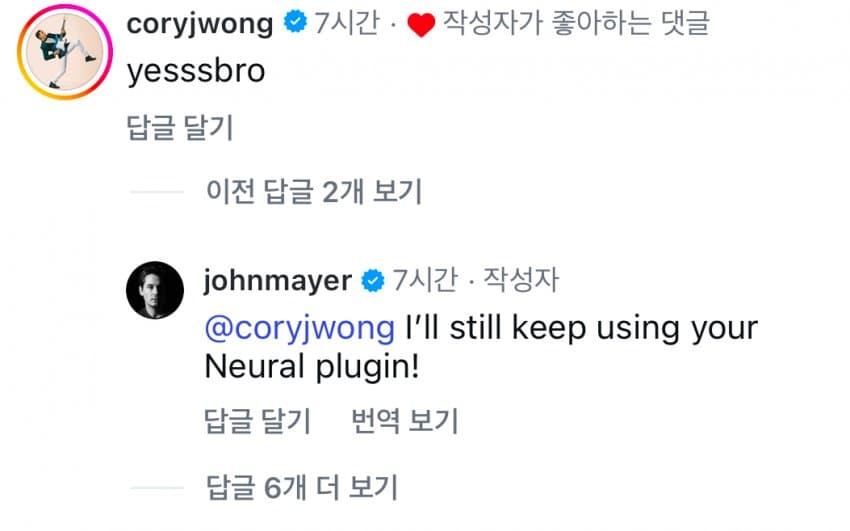Viewport: 850px width, 531px height.
Task: Open the blue @coryjwong mention
Action: (300, 328)
